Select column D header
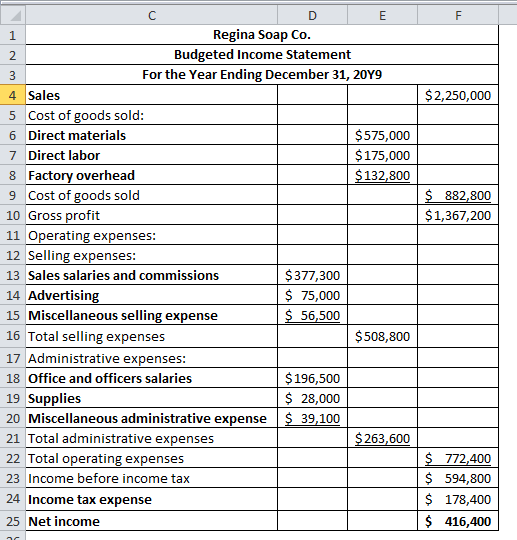The image size is (517, 540). tap(312, 15)
